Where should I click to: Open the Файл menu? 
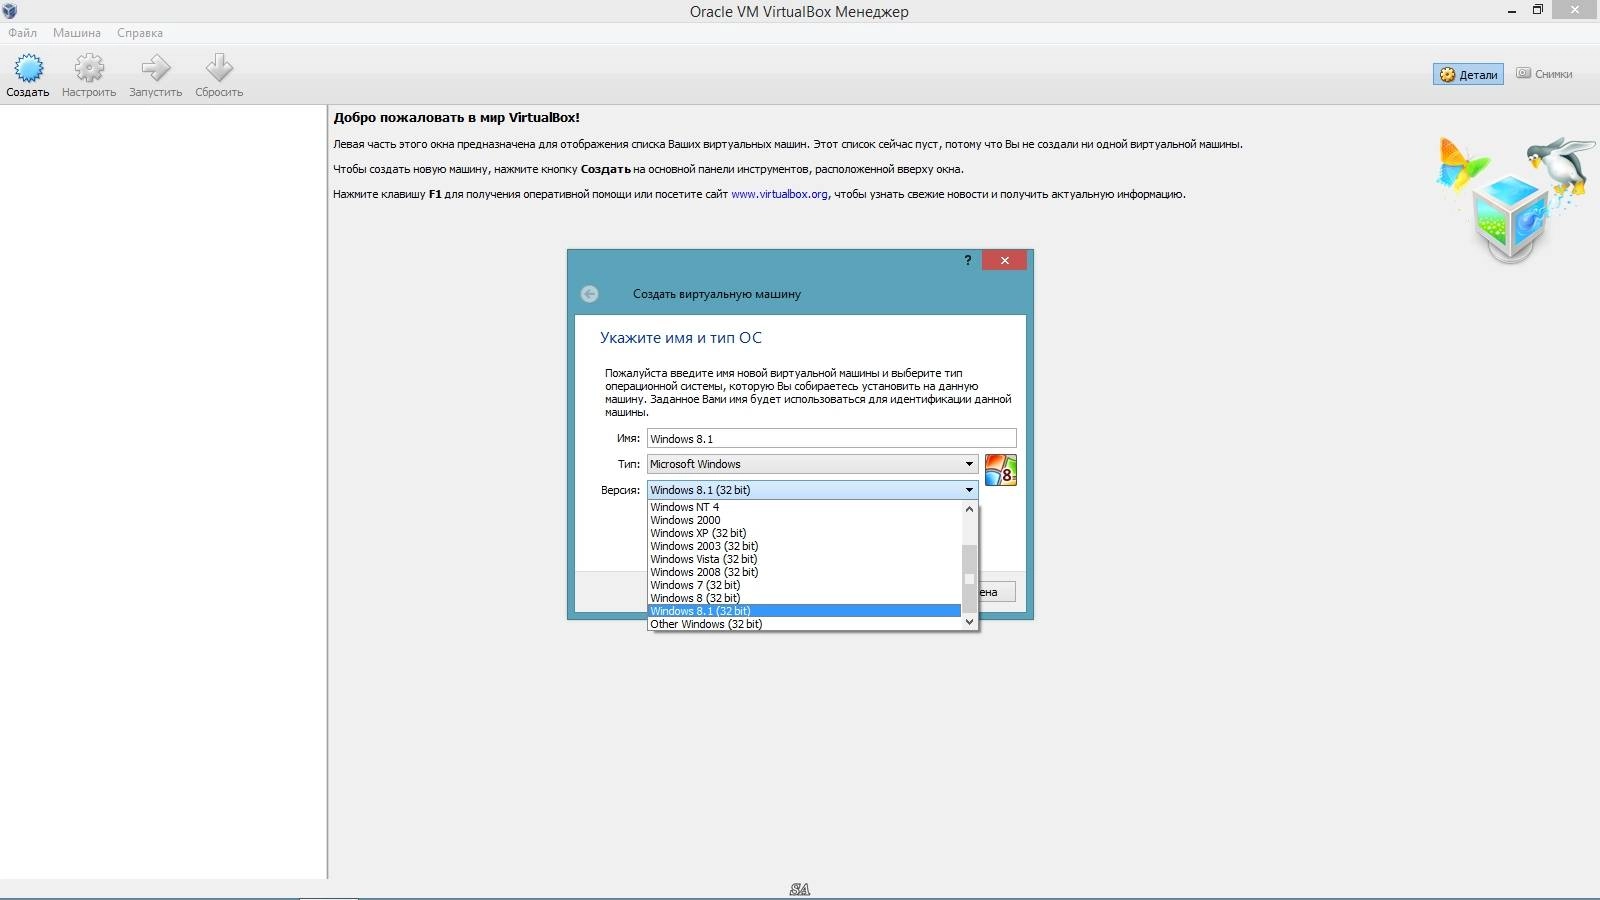(x=22, y=33)
